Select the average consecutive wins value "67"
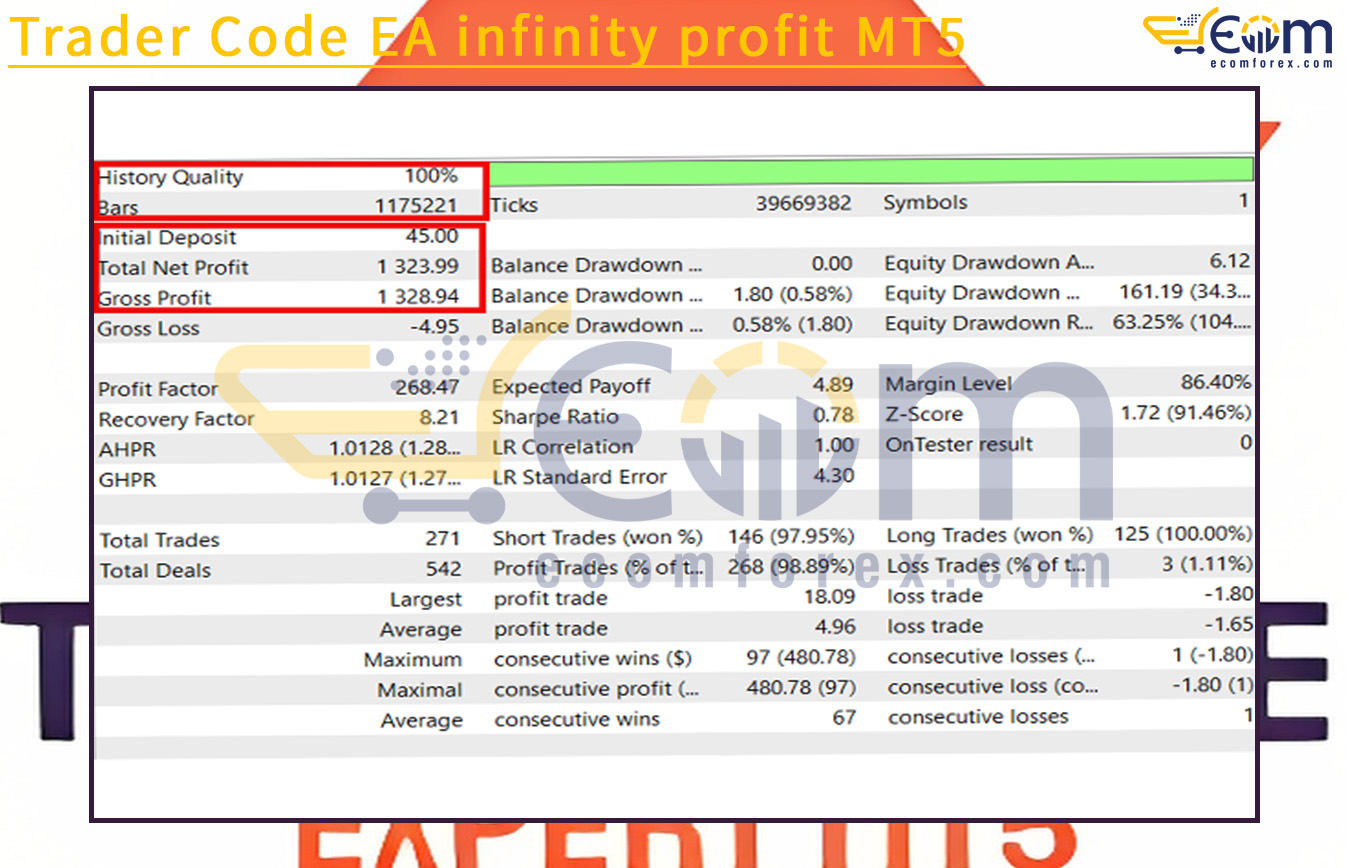The width and height of the screenshot is (1346, 868). (844, 717)
